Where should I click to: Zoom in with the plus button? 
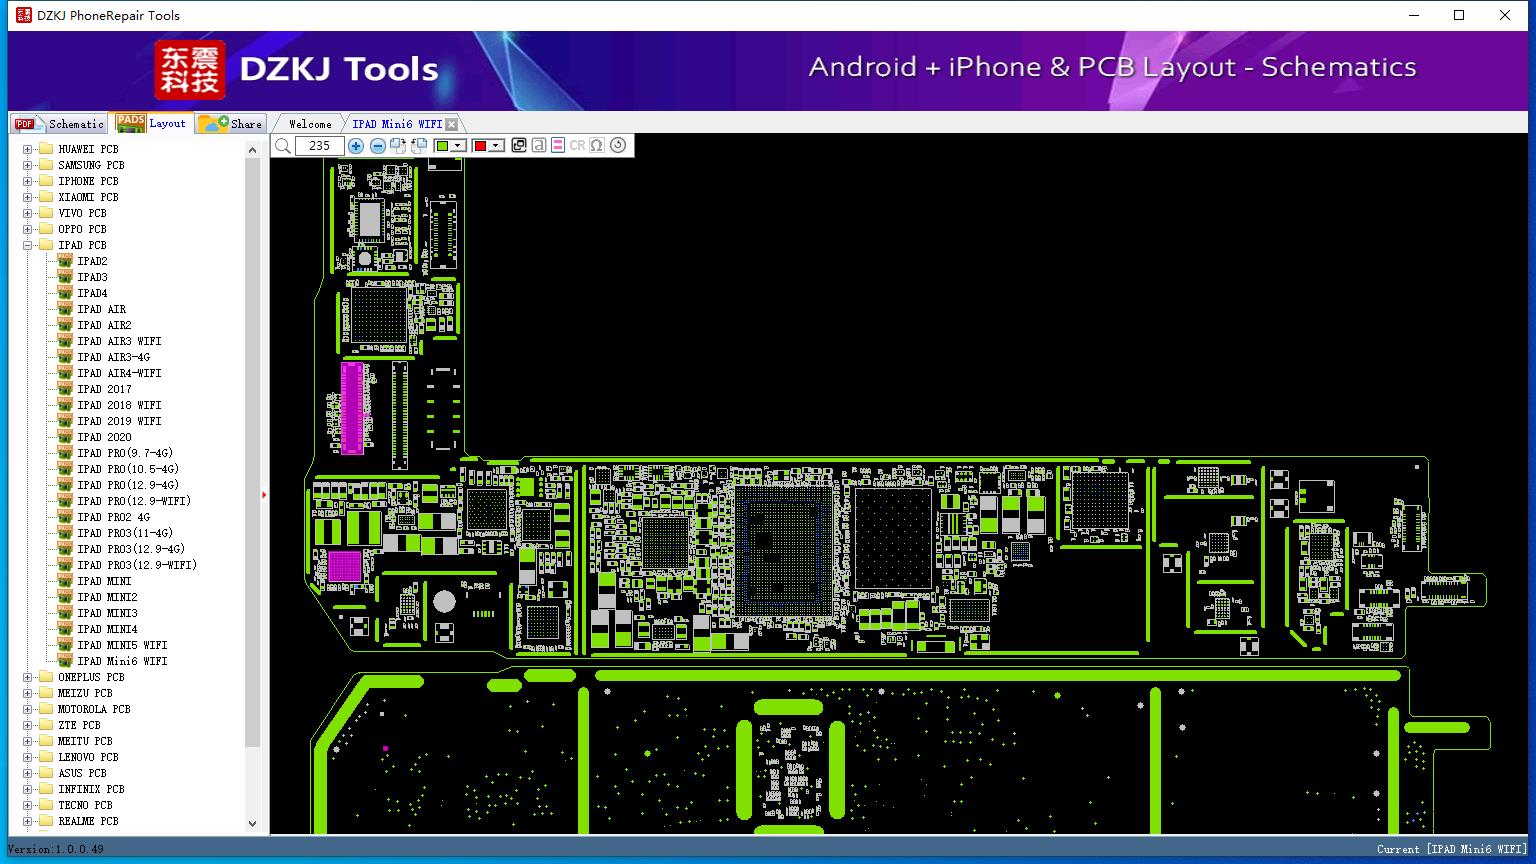356,146
